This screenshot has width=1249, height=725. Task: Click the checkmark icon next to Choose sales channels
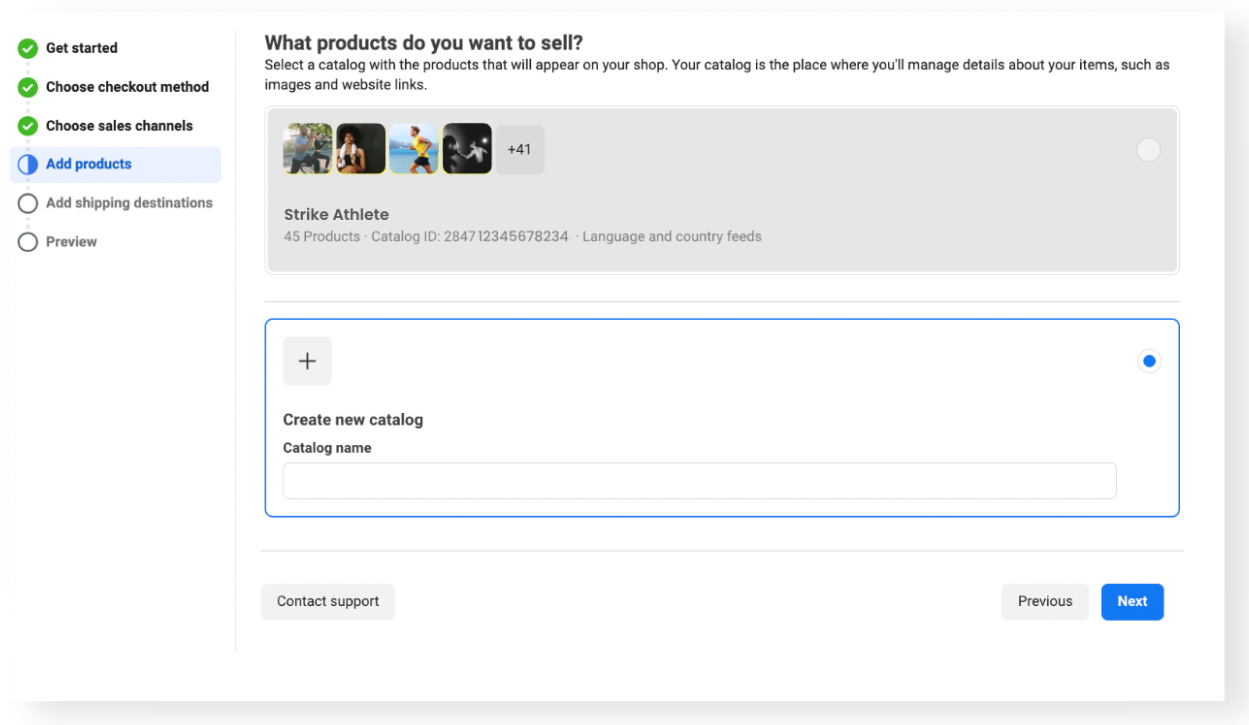click(28, 126)
